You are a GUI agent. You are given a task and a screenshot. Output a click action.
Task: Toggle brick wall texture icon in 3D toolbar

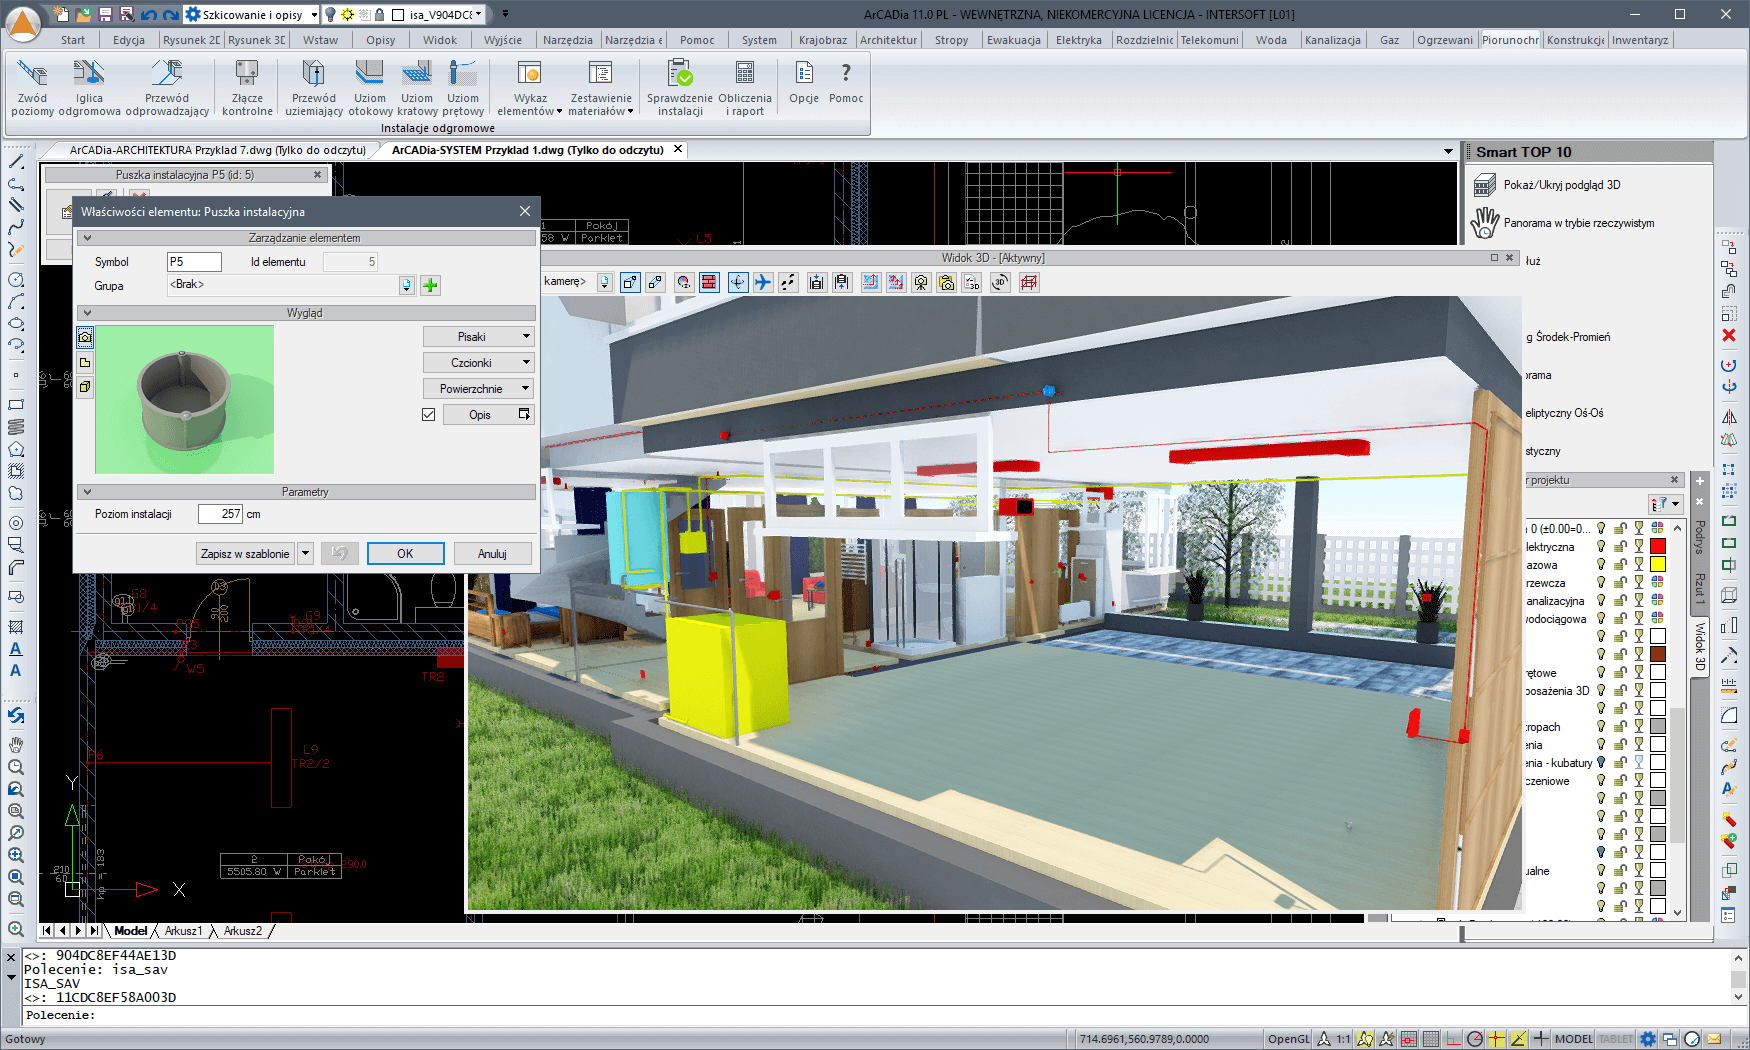(x=709, y=282)
